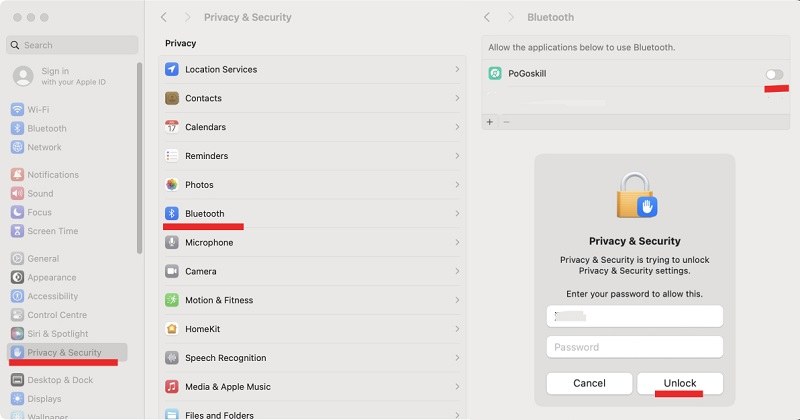Click the sidebar Search field

pyautogui.click(x=72, y=45)
